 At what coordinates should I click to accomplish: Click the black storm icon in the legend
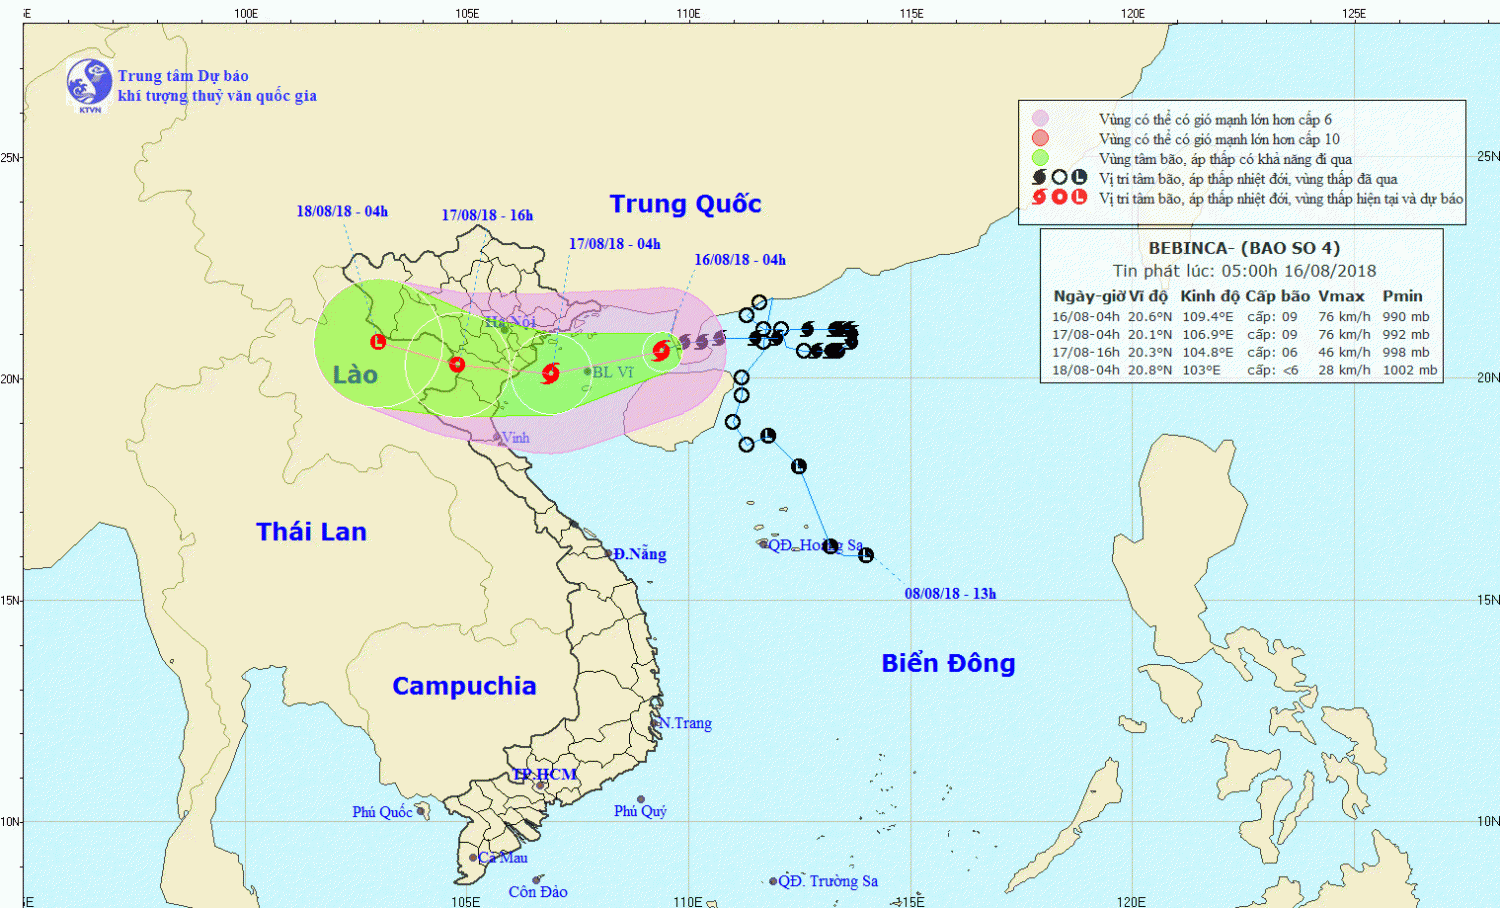[x=1040, y=178]
